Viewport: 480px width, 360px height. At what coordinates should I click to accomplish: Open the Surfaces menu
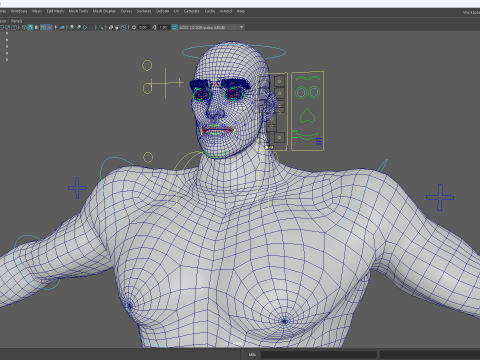(x=144, y=11)
